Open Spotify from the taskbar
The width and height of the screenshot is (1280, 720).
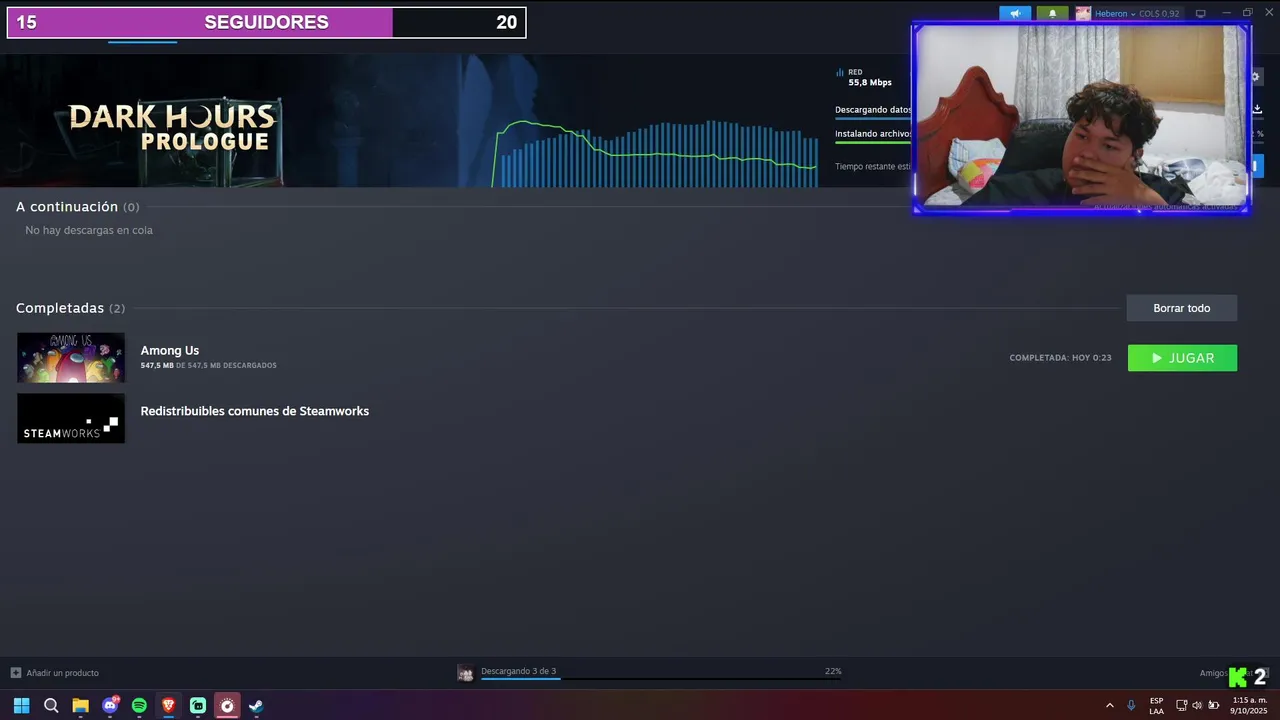139,706
